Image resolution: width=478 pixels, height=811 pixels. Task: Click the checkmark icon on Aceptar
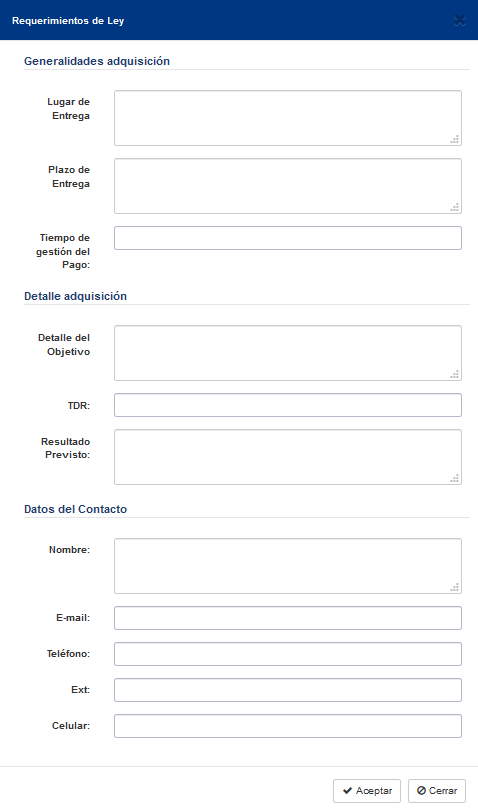click(348, 791)
